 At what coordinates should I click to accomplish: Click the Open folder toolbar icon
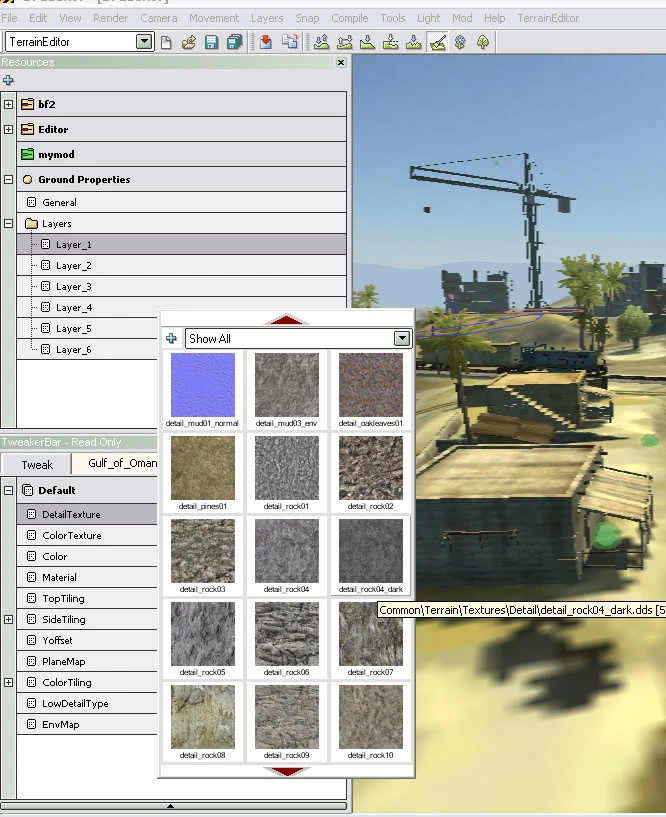point(189,42)
